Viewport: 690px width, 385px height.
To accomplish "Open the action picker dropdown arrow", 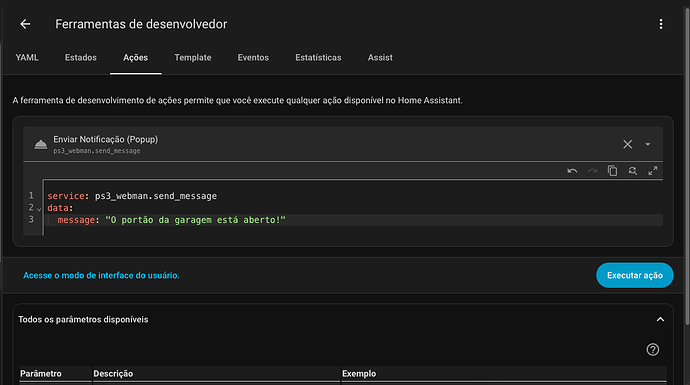I will click(648, 144).
